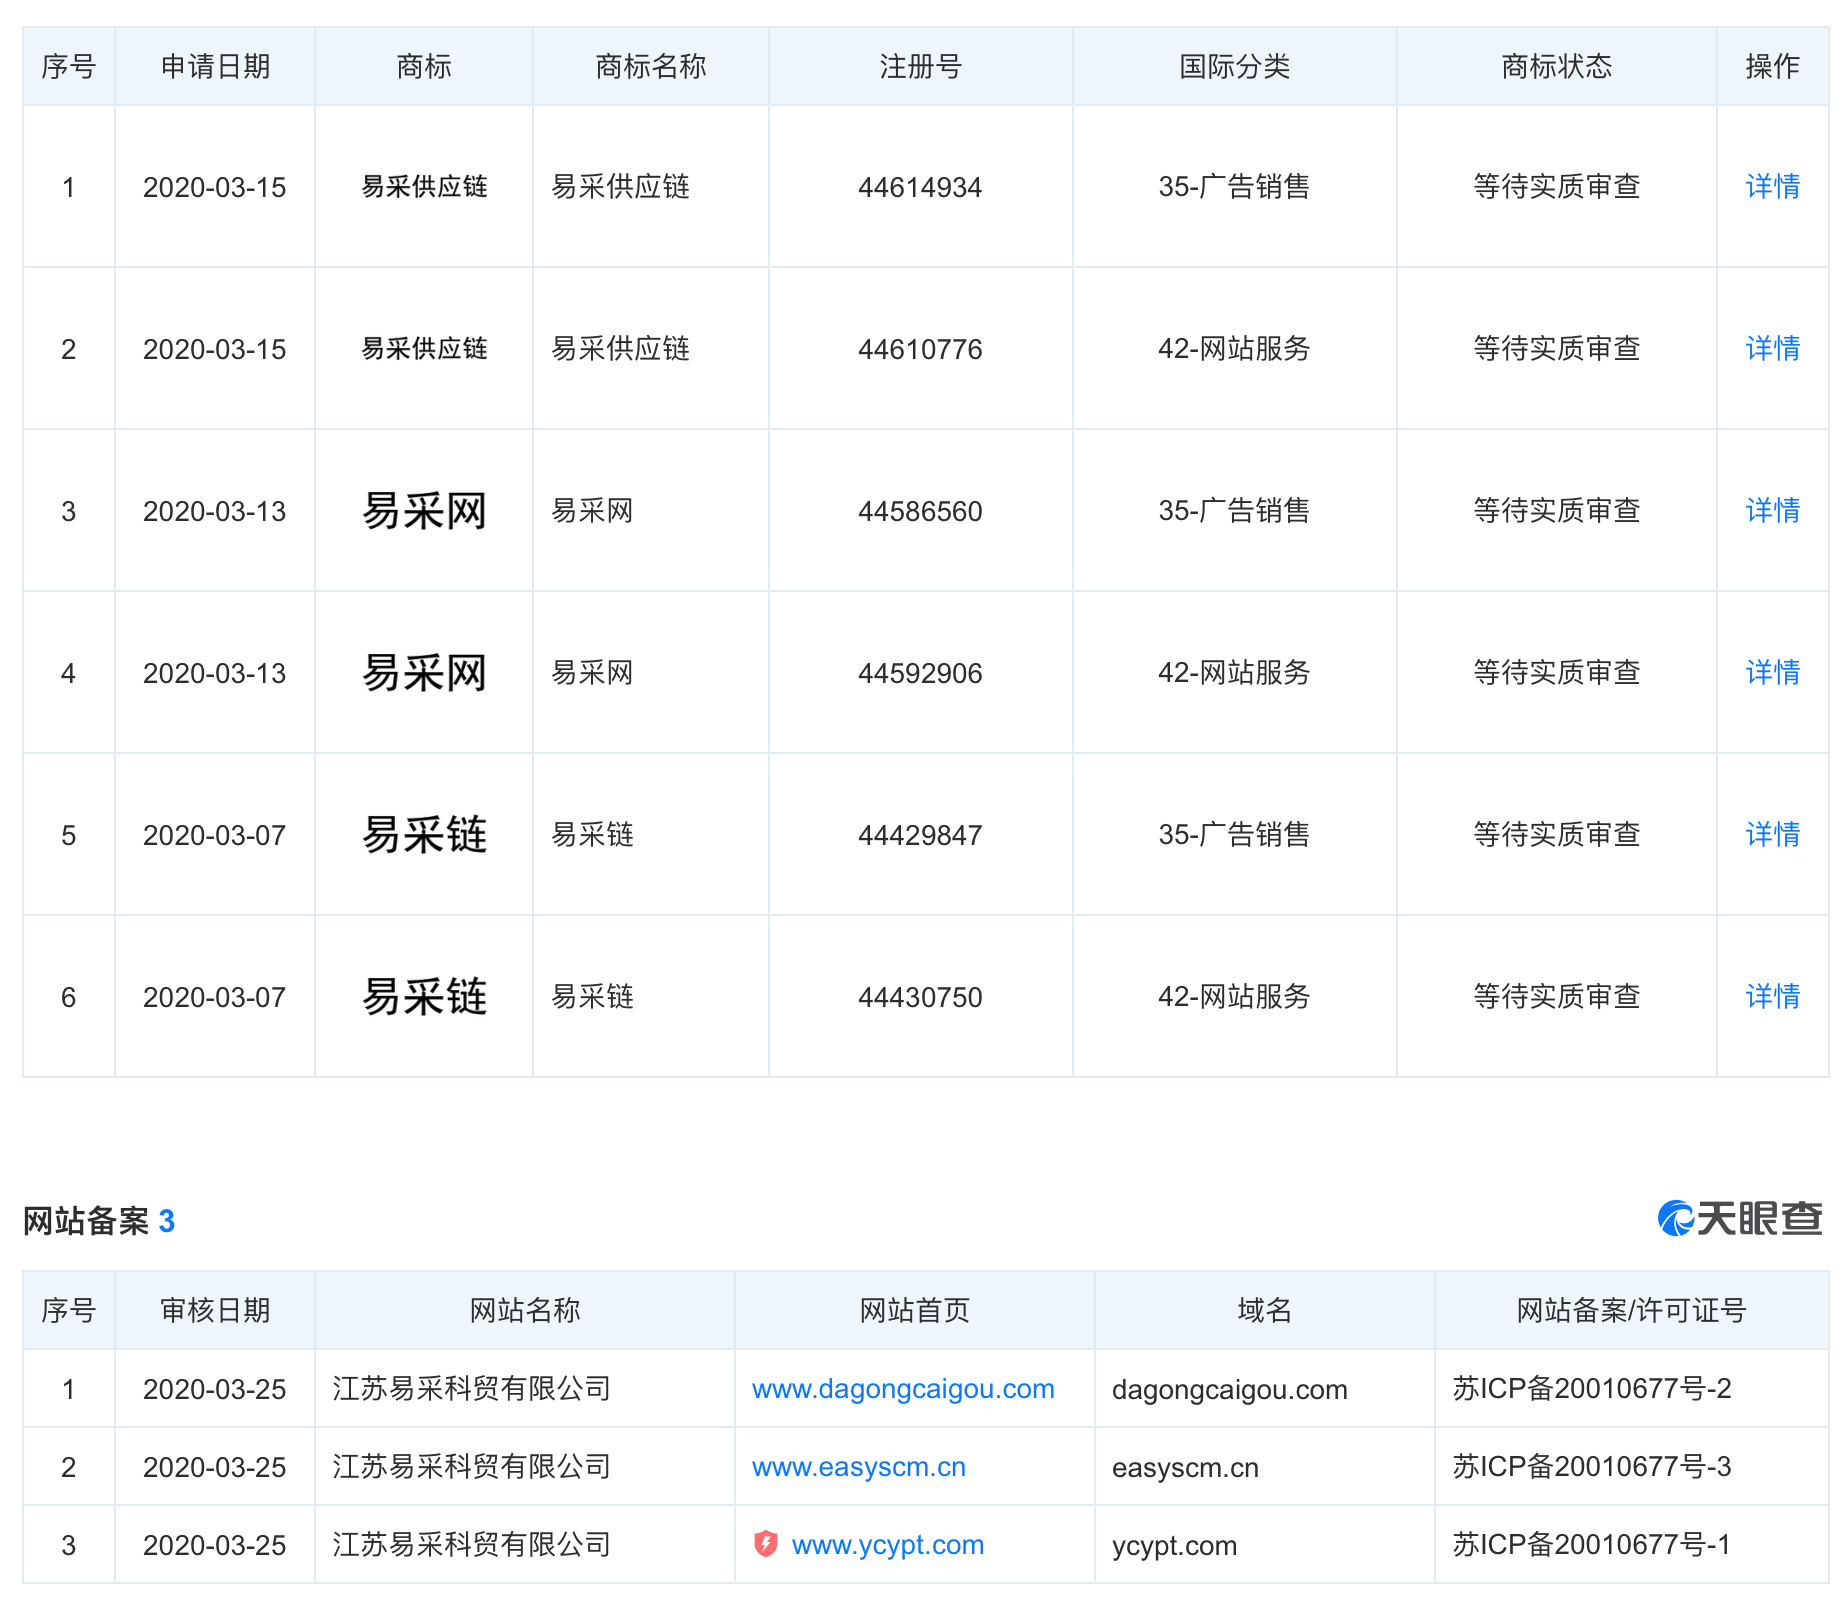The height and width of the screenshot is (1602, 1848).
Task: Click the 网站备案/许可证号 column header
Action: click(x=1631, y=1310)
